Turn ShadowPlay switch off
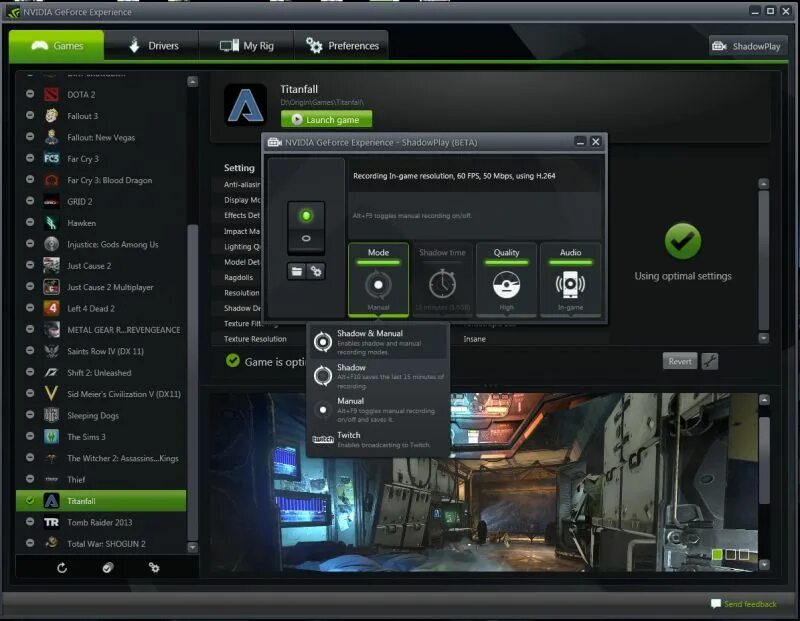The image size is (800, 621). pos(306,239)
